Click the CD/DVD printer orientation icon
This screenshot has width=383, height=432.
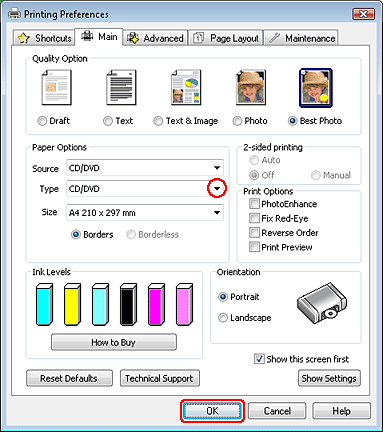(x=322, y=303)
